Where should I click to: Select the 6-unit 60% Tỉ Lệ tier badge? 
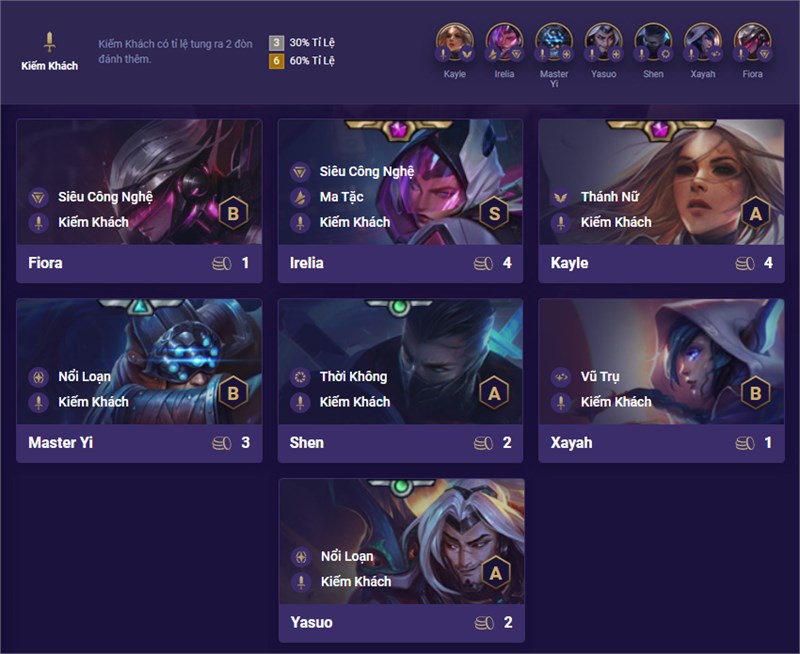tap(276, 61)
